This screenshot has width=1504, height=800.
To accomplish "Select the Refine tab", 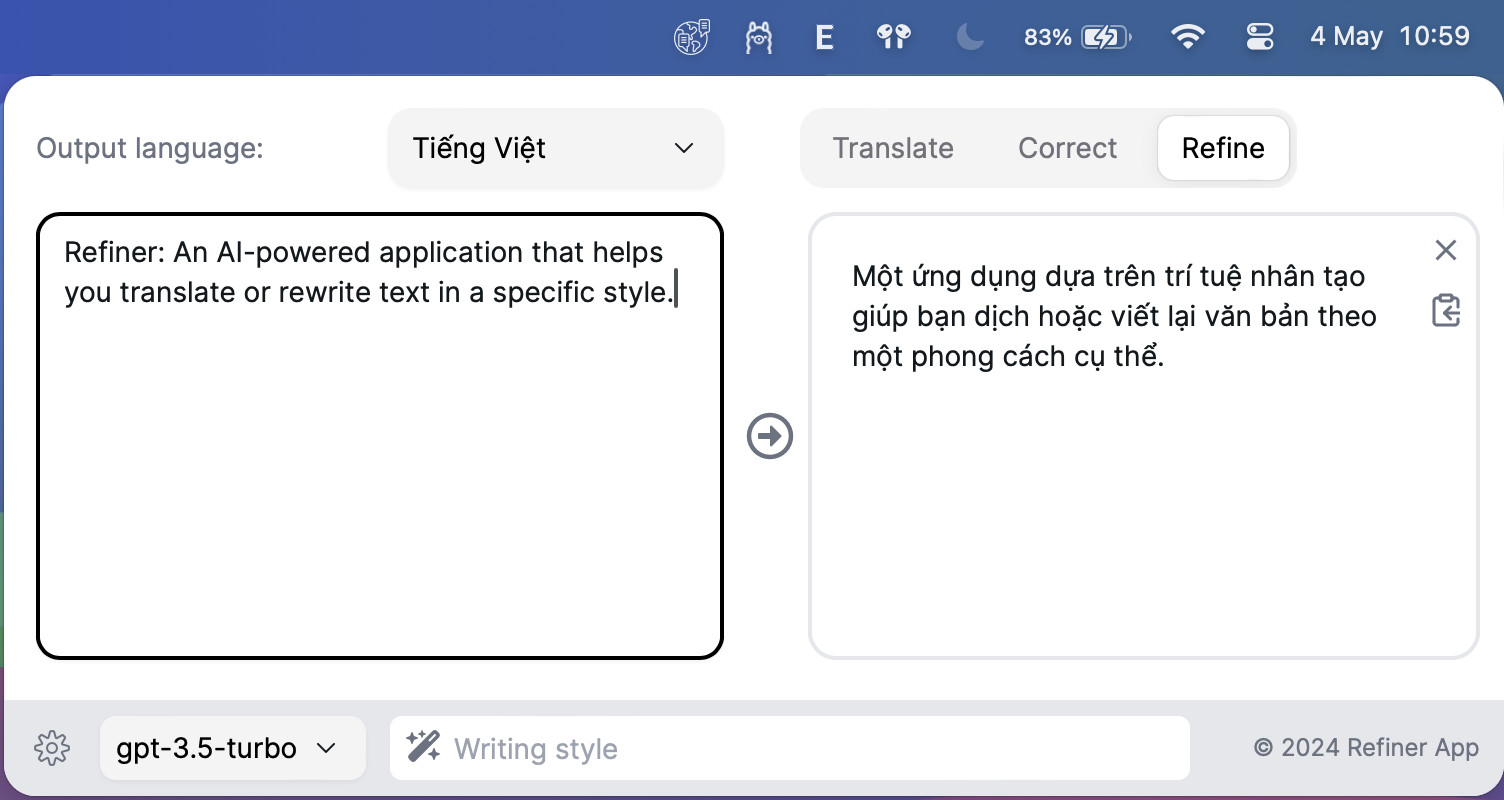I will [x=1223, y=148].
